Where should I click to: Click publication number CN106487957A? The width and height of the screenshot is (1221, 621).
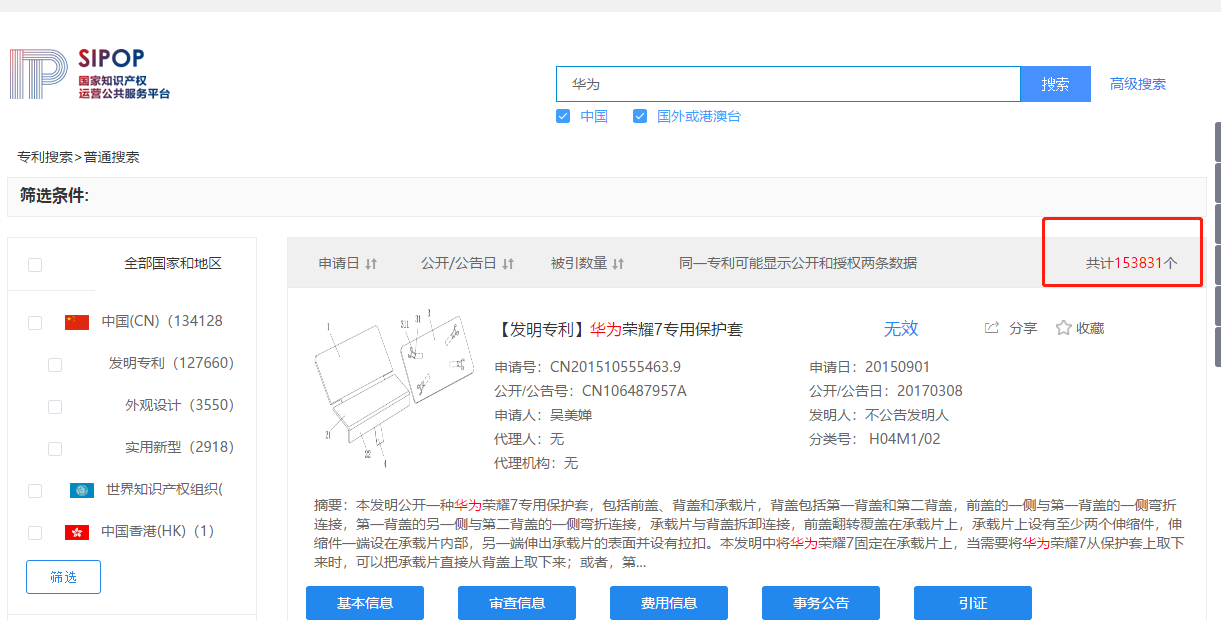634,391
